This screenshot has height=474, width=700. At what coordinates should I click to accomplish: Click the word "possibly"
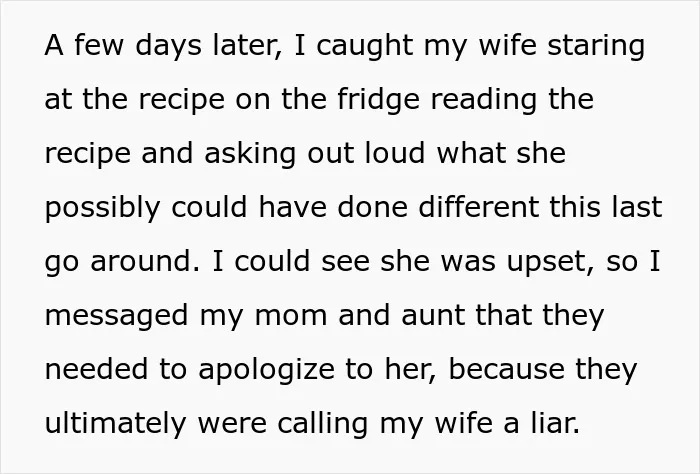[102, 209]
